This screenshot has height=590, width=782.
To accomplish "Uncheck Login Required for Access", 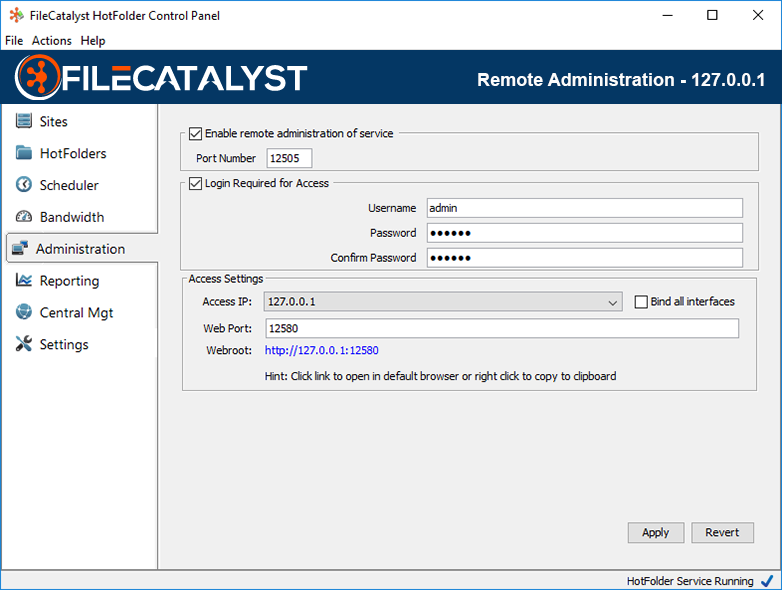I will (x=195, y=183).
